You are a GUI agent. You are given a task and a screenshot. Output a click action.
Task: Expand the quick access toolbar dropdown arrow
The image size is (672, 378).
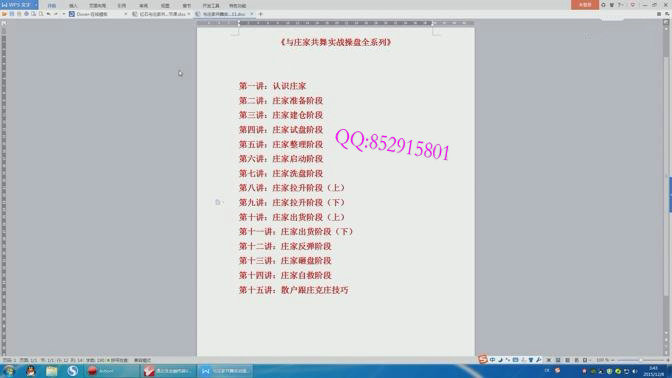point(64,14)
